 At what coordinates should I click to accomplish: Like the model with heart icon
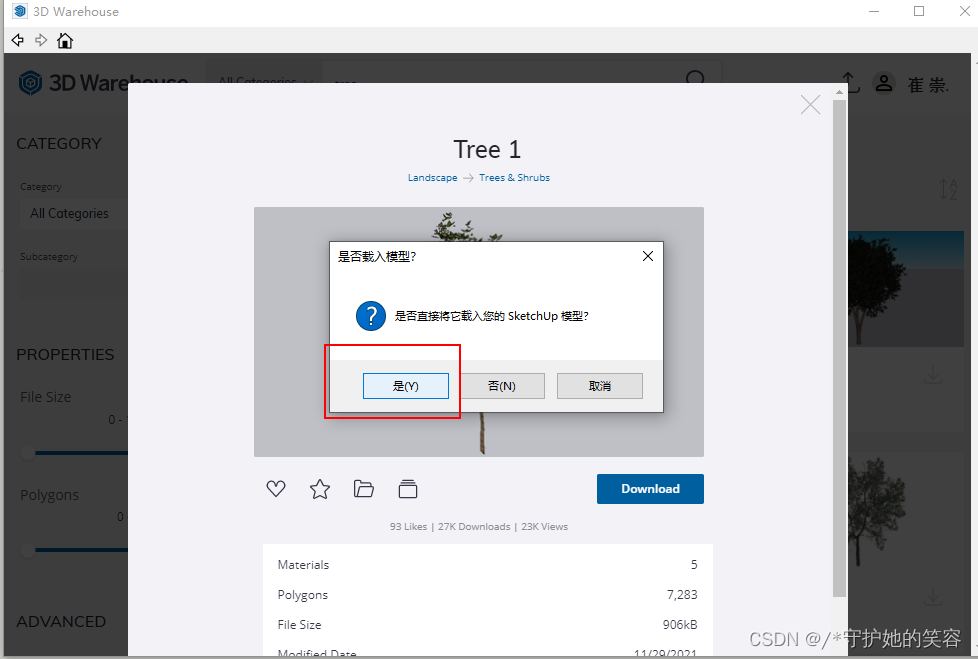click(276, 489)
